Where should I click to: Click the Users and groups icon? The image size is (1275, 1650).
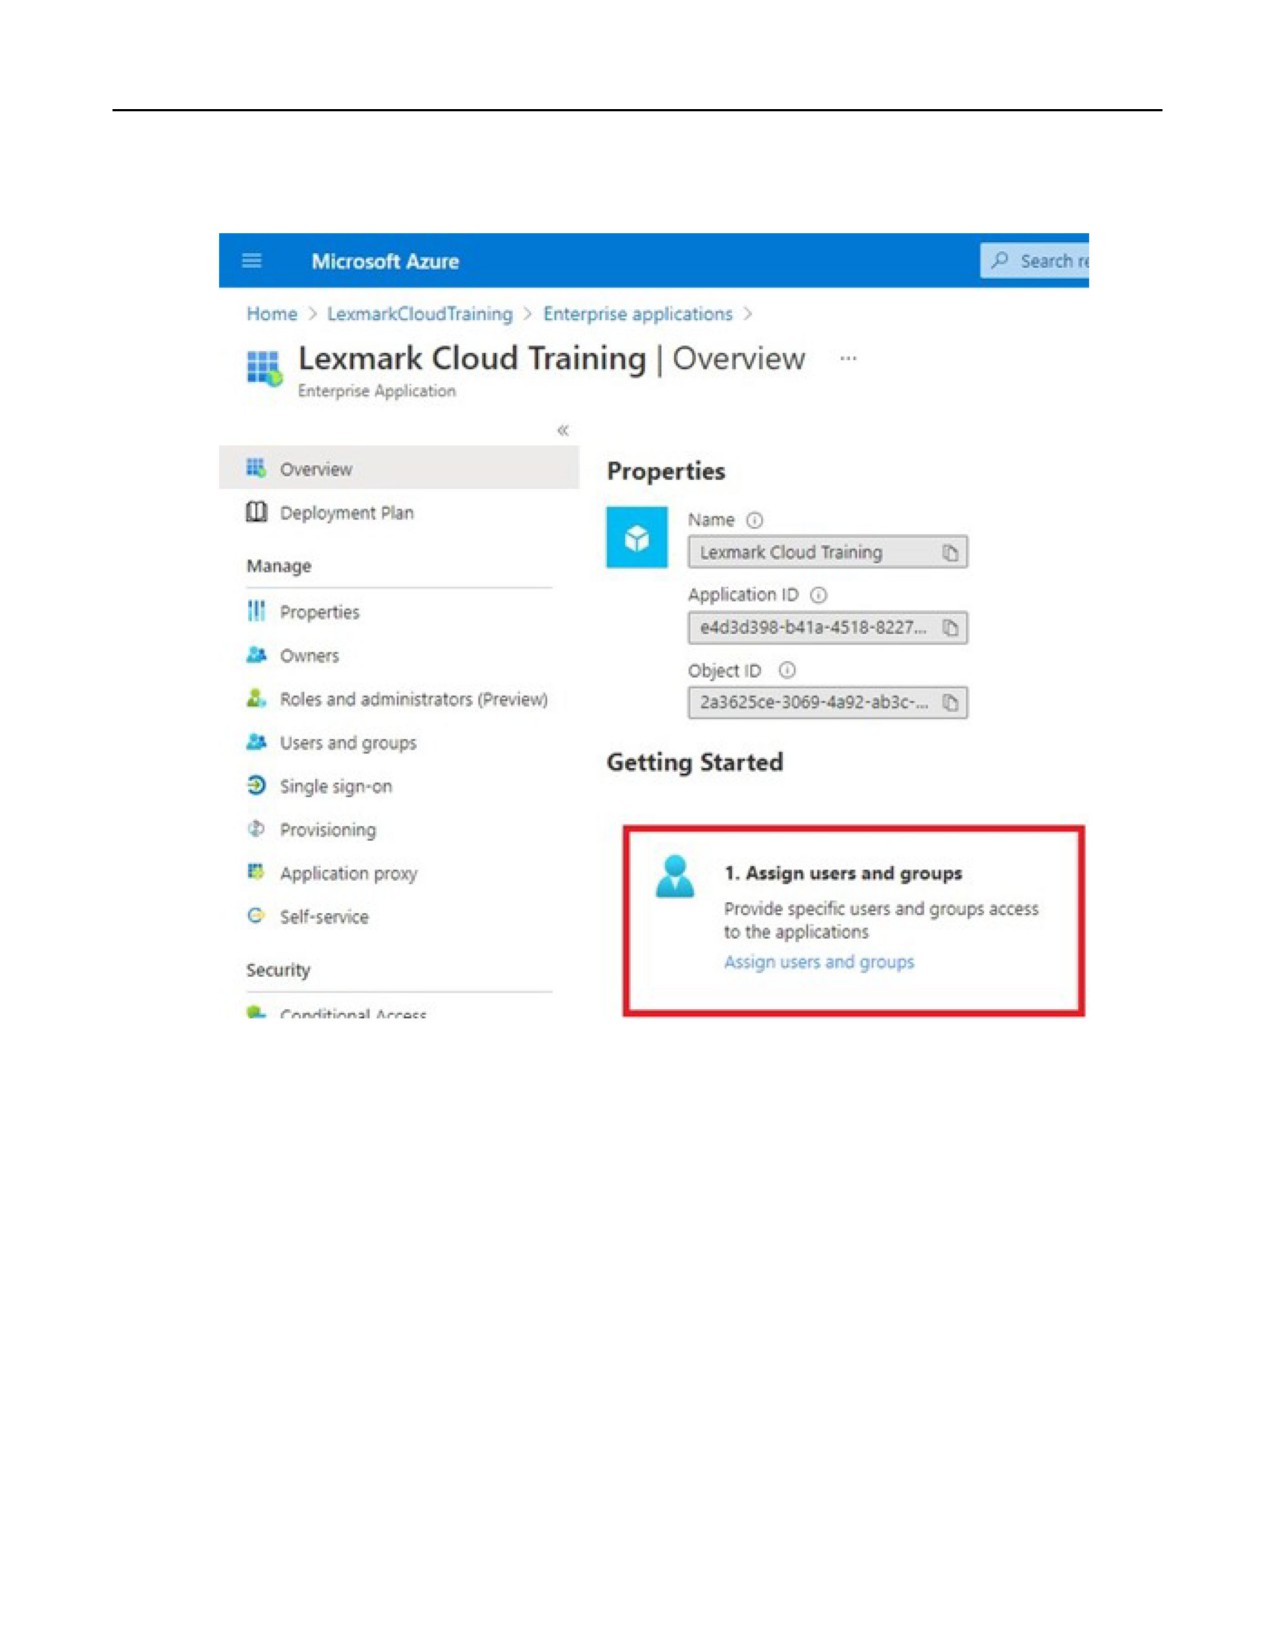click(x=256, y=741)
